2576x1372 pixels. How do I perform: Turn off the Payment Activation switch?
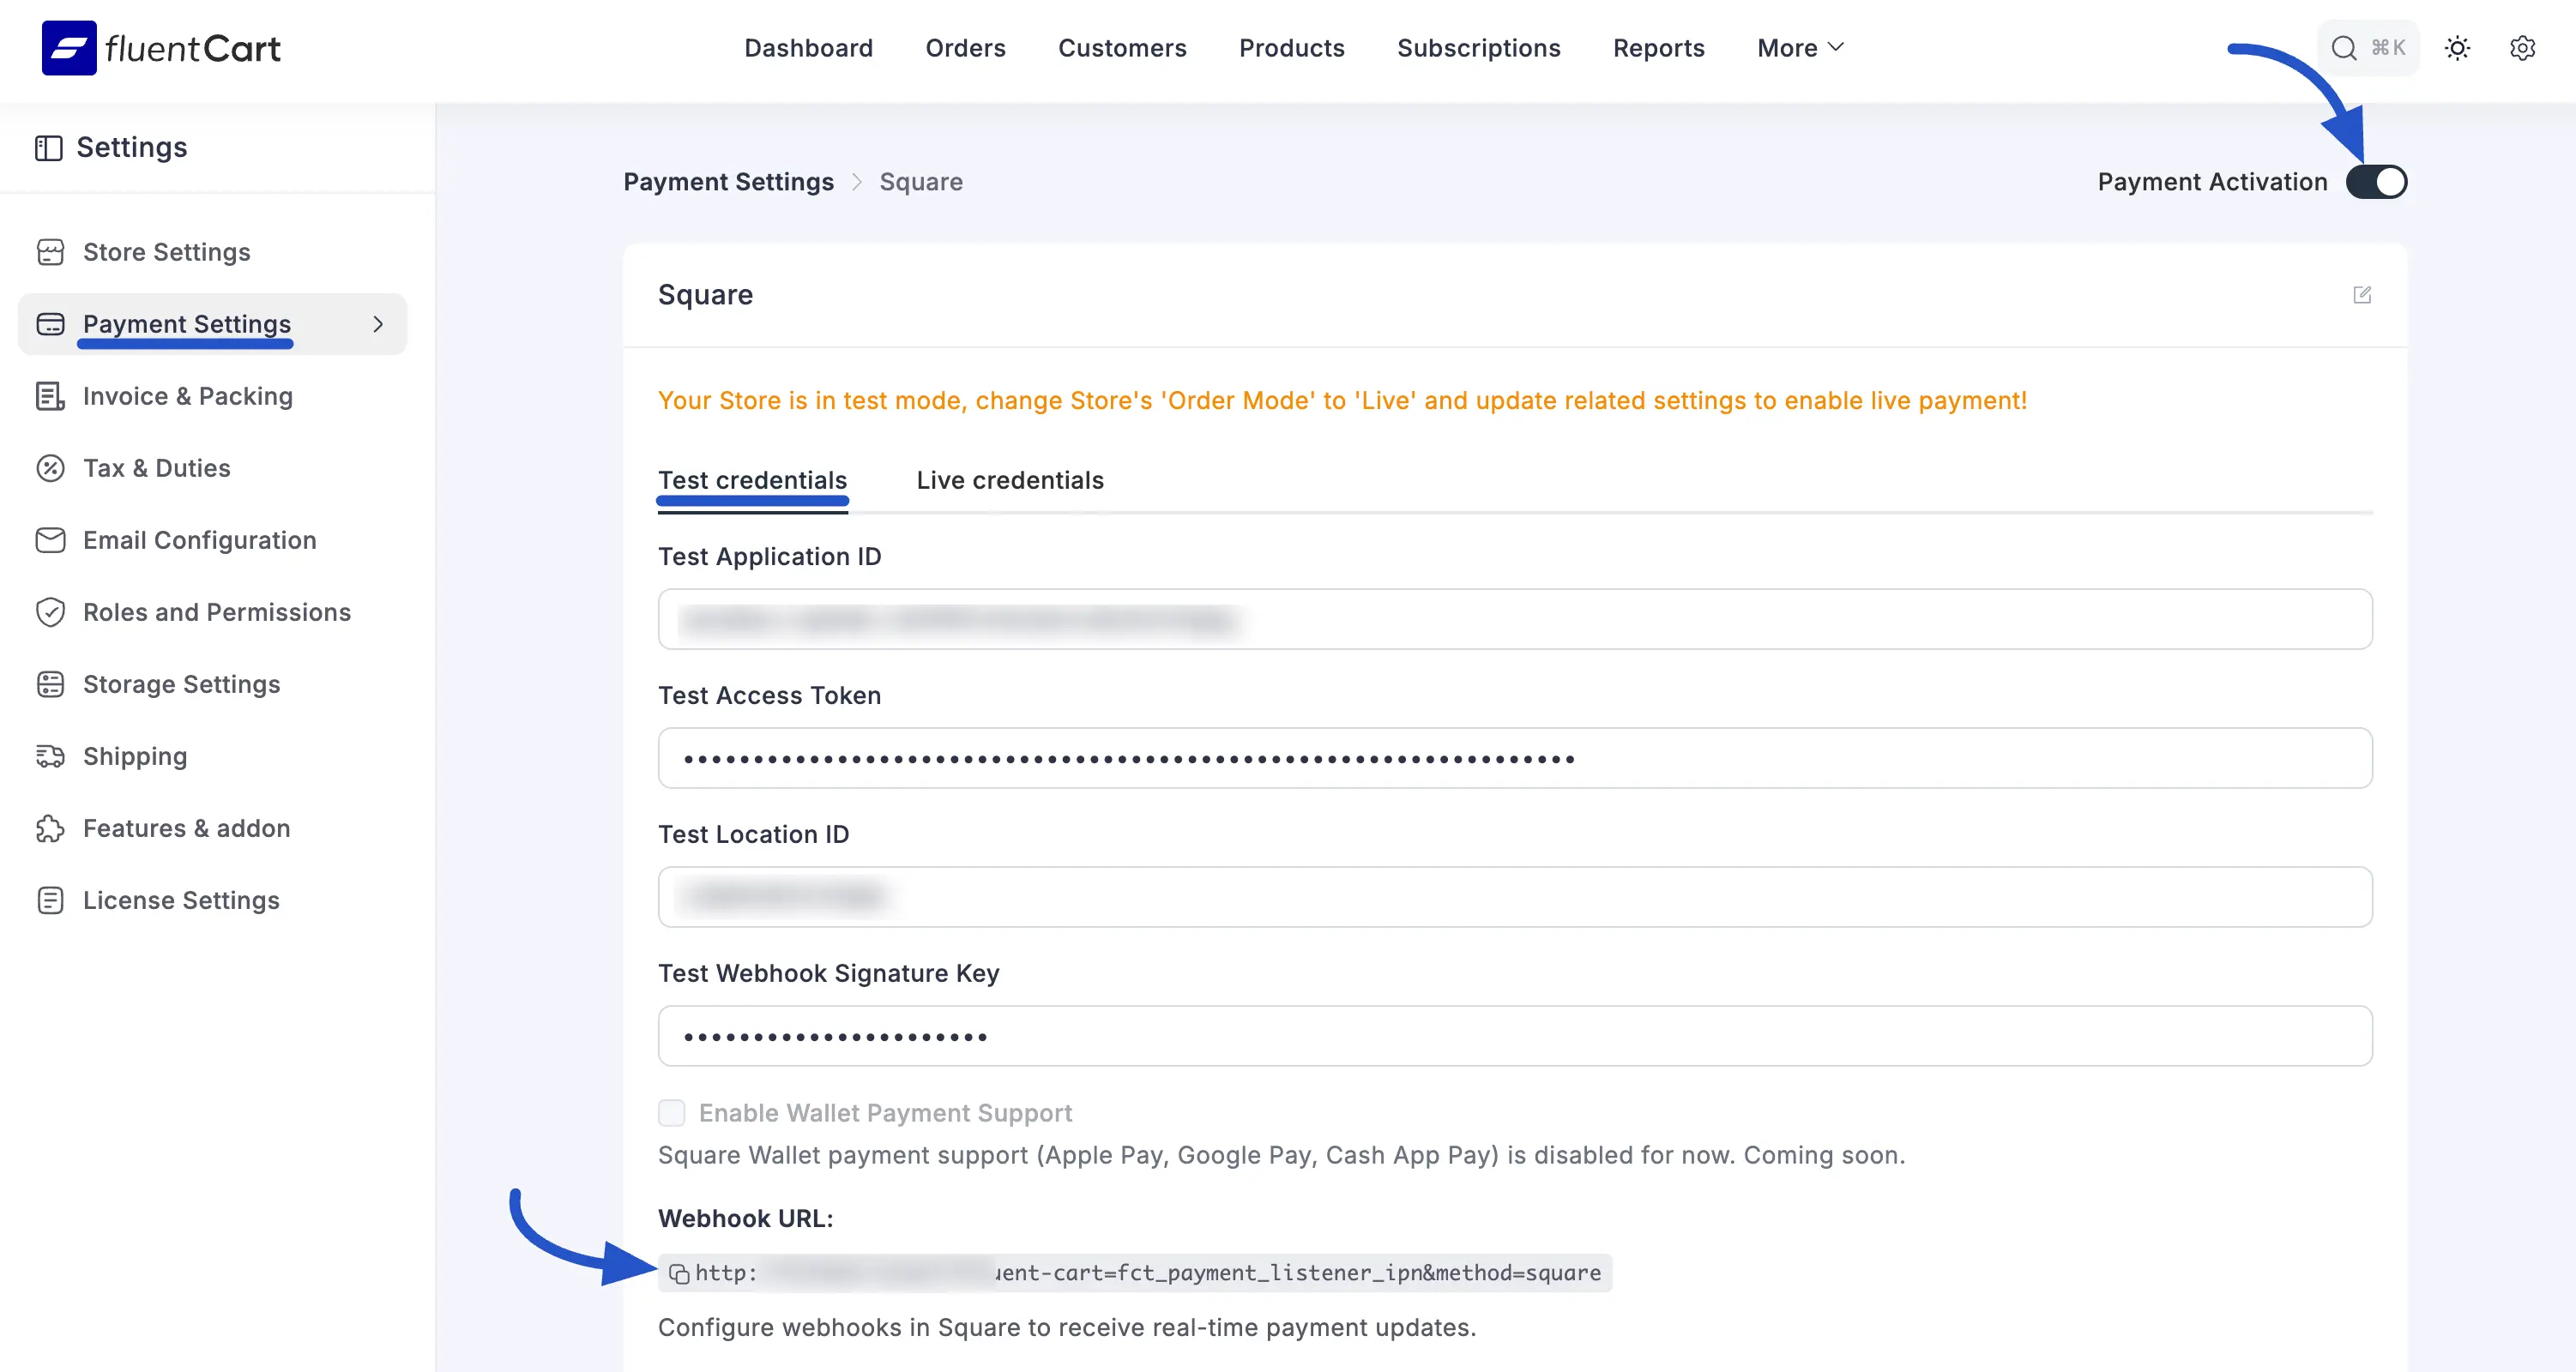tap(2376, 182)
